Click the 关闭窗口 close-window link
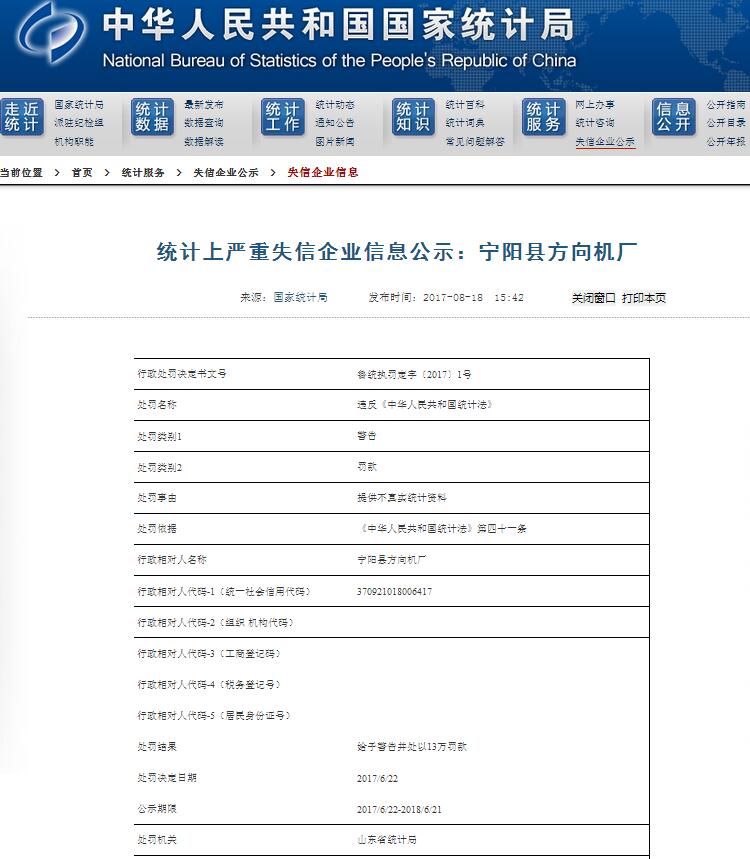 pyautogui.click(x=594, y=298)
